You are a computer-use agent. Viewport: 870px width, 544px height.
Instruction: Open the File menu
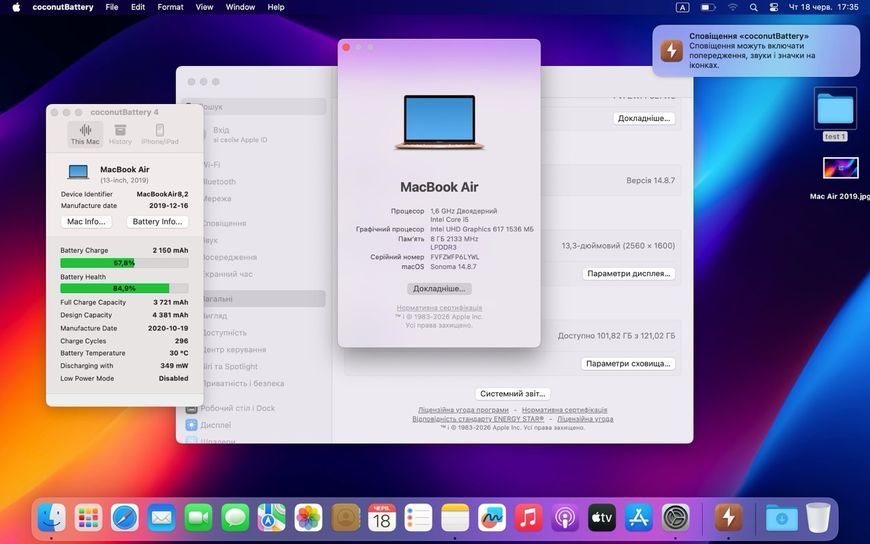pyautogui.click(x=112, y=7)
